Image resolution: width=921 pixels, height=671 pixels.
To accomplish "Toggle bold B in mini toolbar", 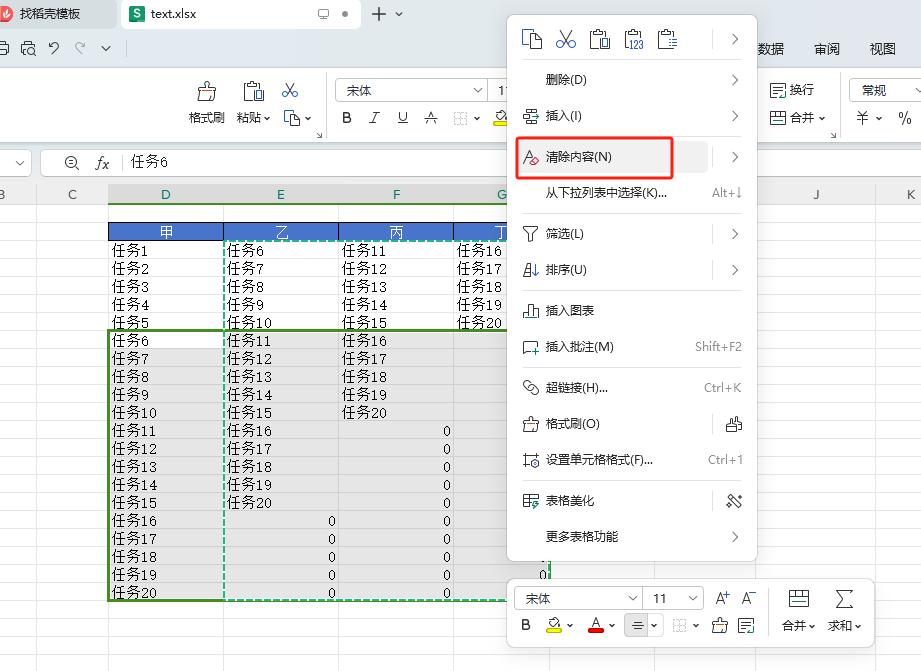I will coord(526,625).
